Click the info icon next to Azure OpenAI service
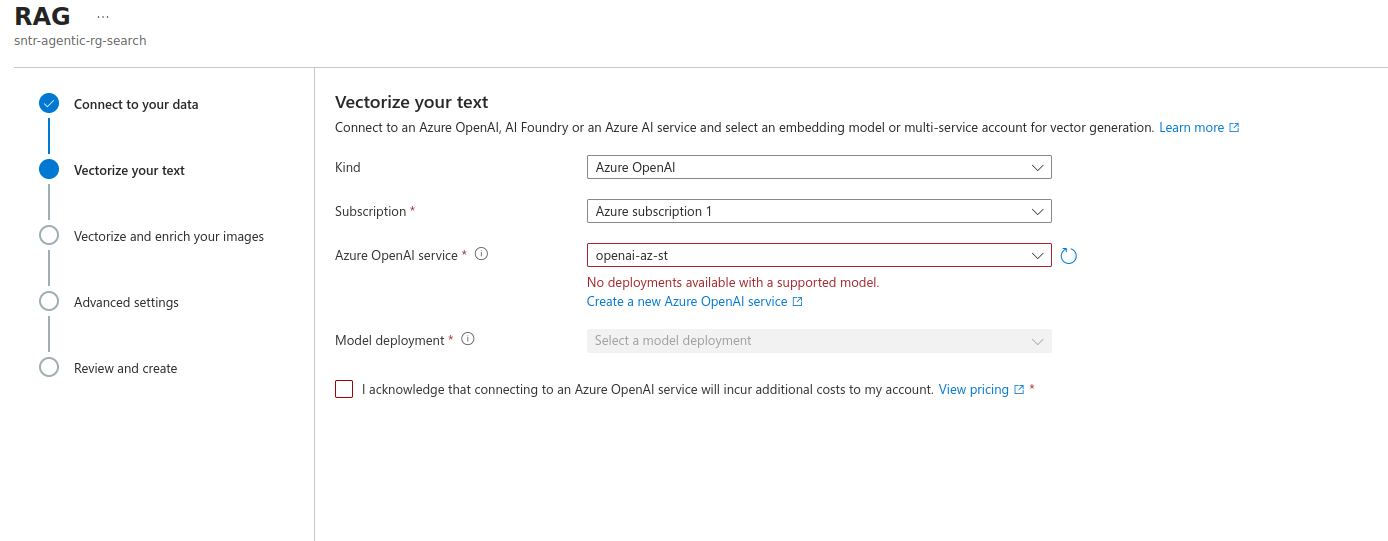 [x=481, y=254]
